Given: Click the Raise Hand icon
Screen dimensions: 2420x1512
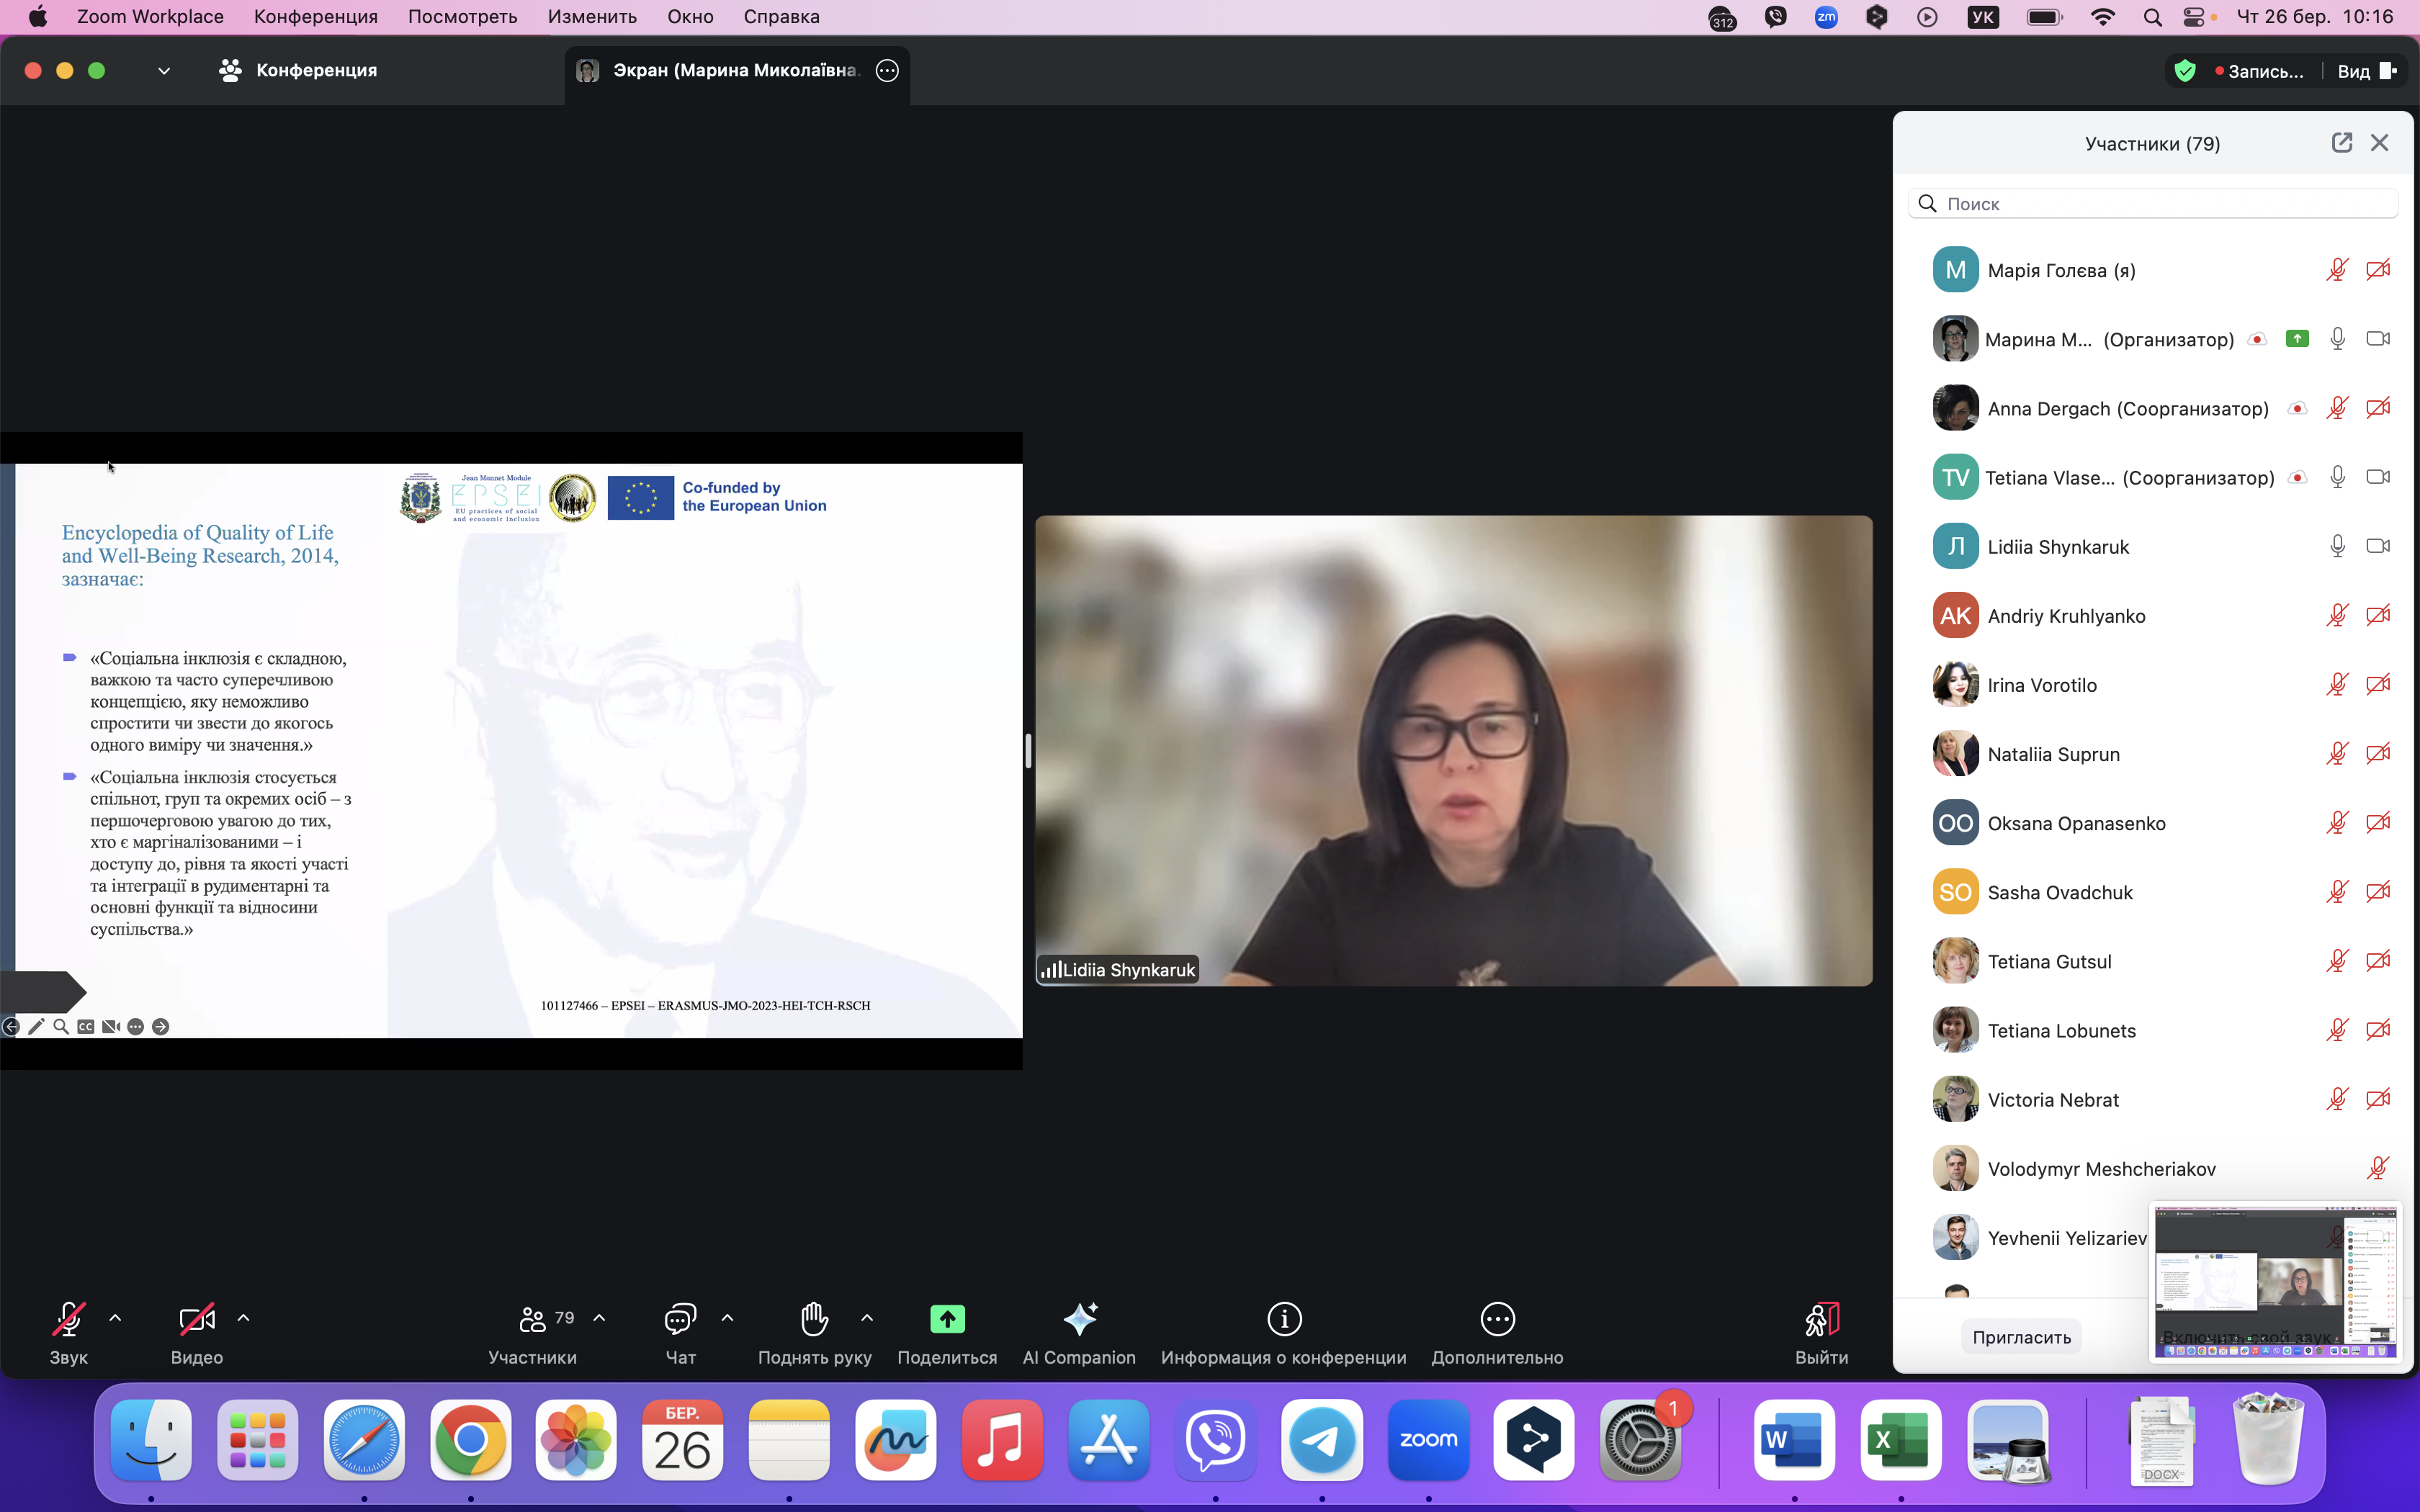Looking at the screenshot, I should tap(814, 1319).
